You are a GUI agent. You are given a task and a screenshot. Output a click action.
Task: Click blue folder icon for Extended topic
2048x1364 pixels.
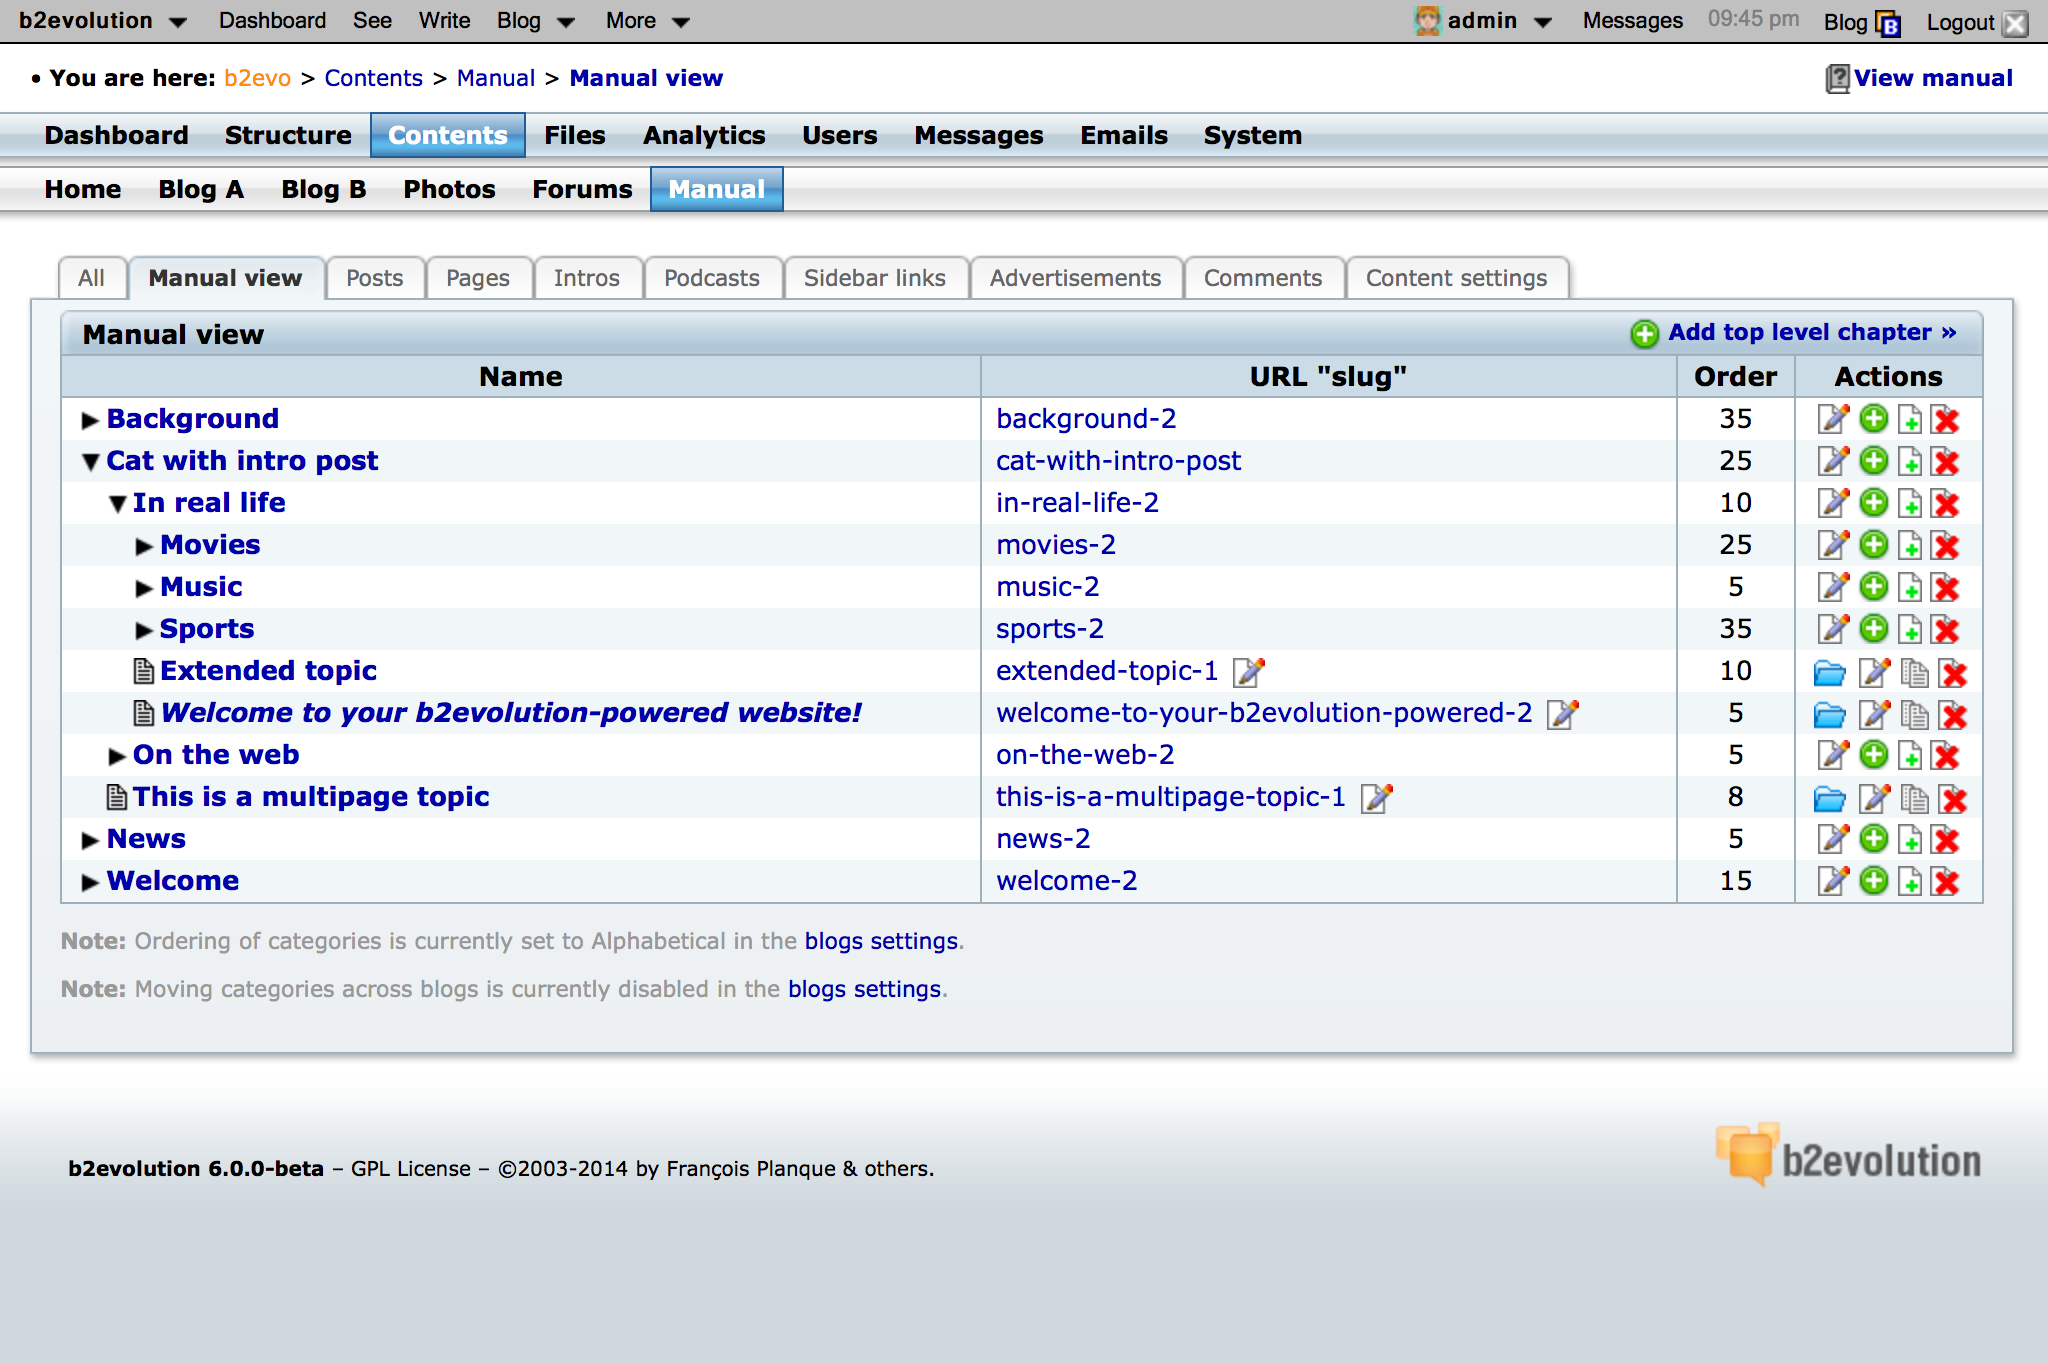click(1829, 673)
